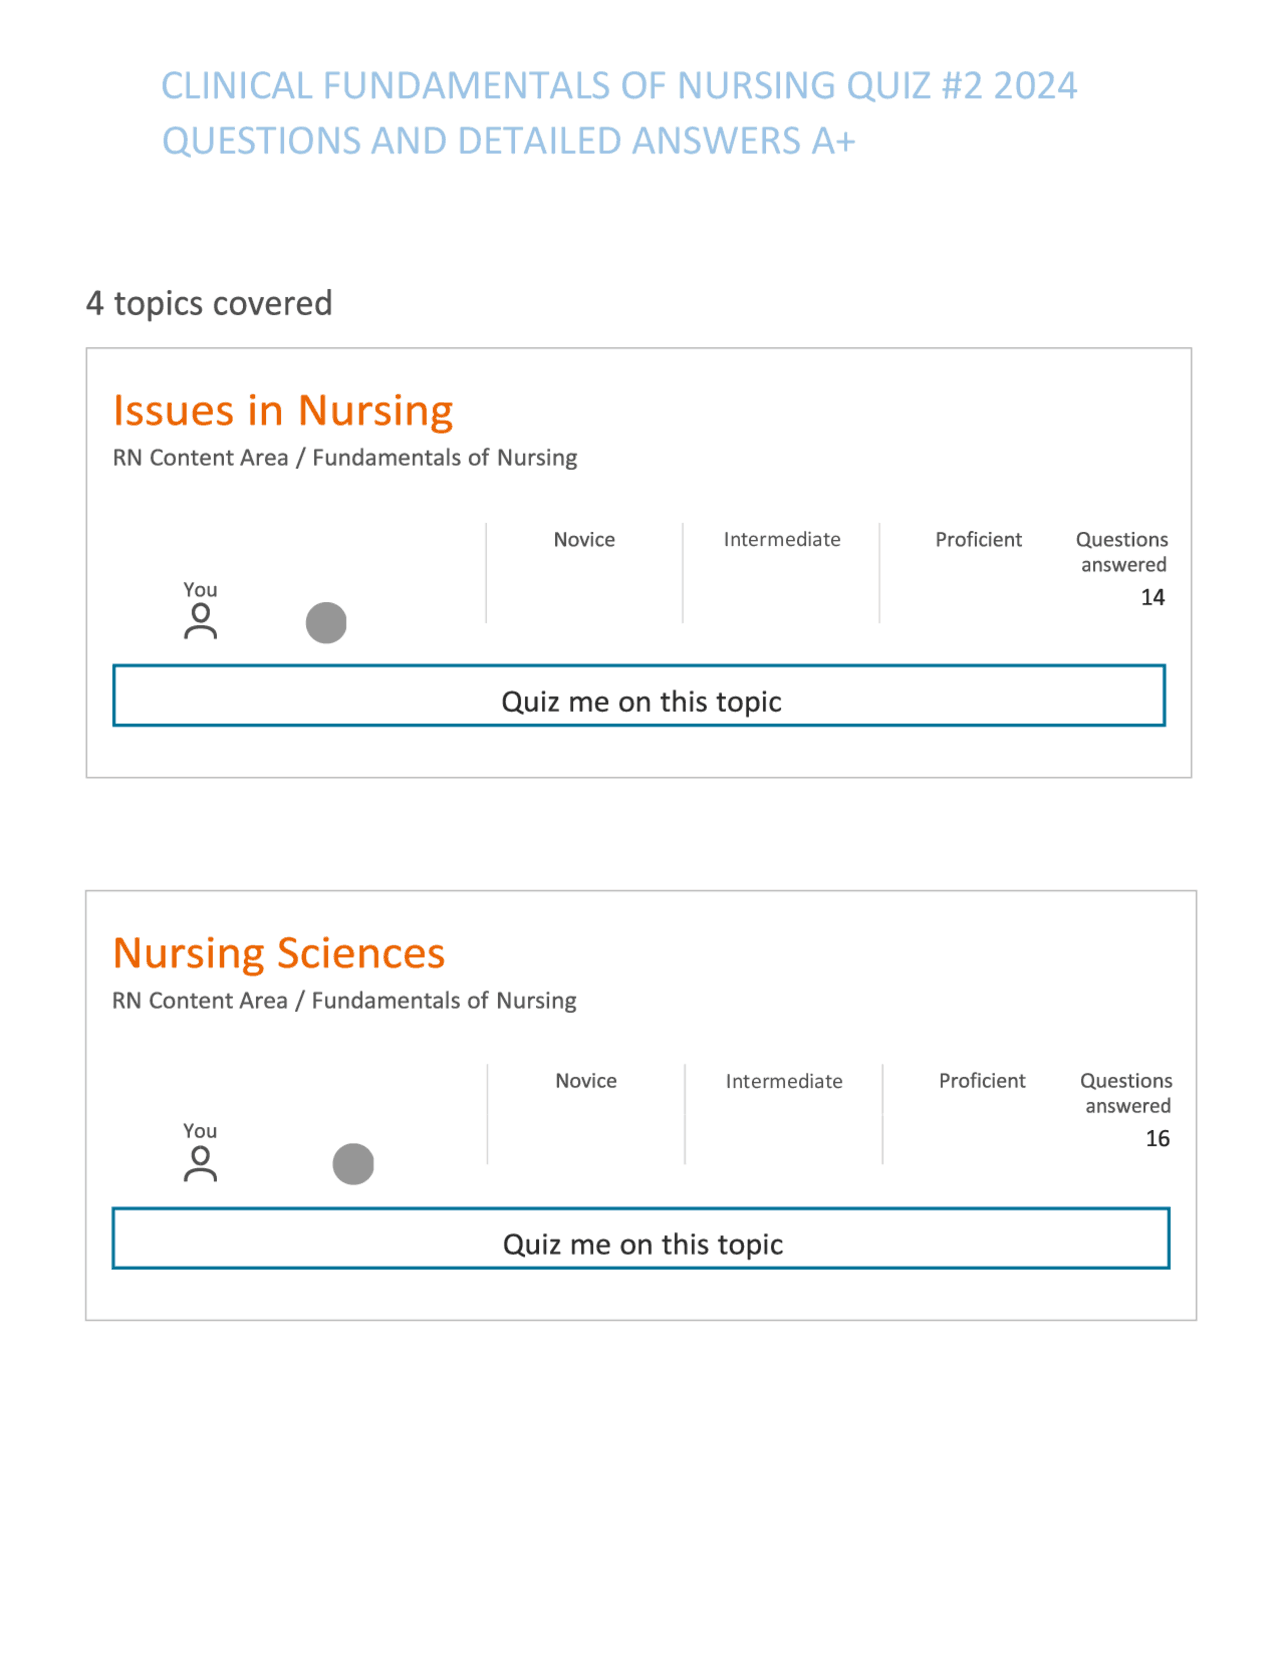Open the Nursing Sciences topic heading
The image size is (1280, 1656).
coord(280,953)
